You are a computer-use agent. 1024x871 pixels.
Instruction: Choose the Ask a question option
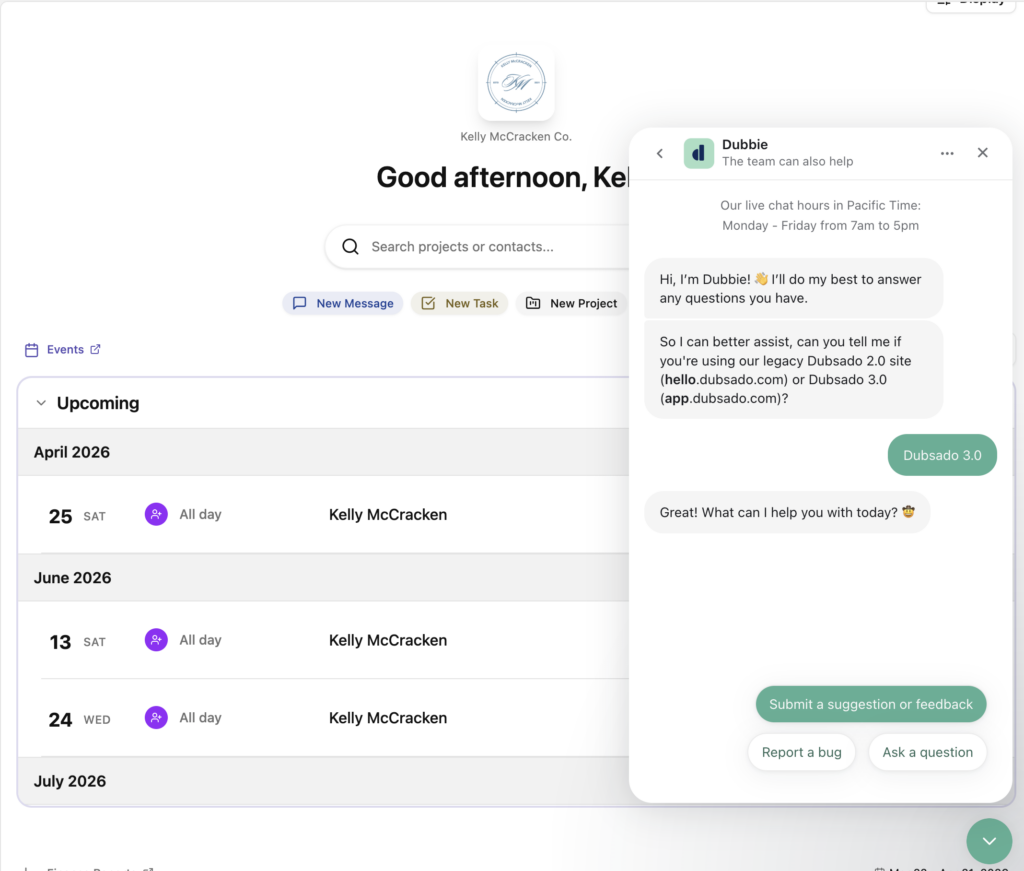click(x=927, y=752)
